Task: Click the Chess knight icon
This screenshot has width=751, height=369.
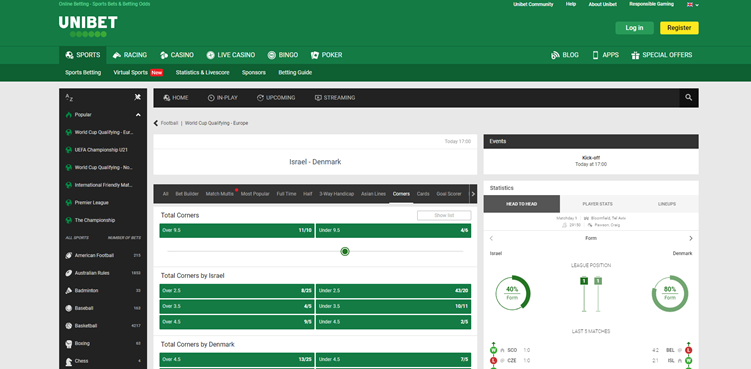Action: point(68,361)
